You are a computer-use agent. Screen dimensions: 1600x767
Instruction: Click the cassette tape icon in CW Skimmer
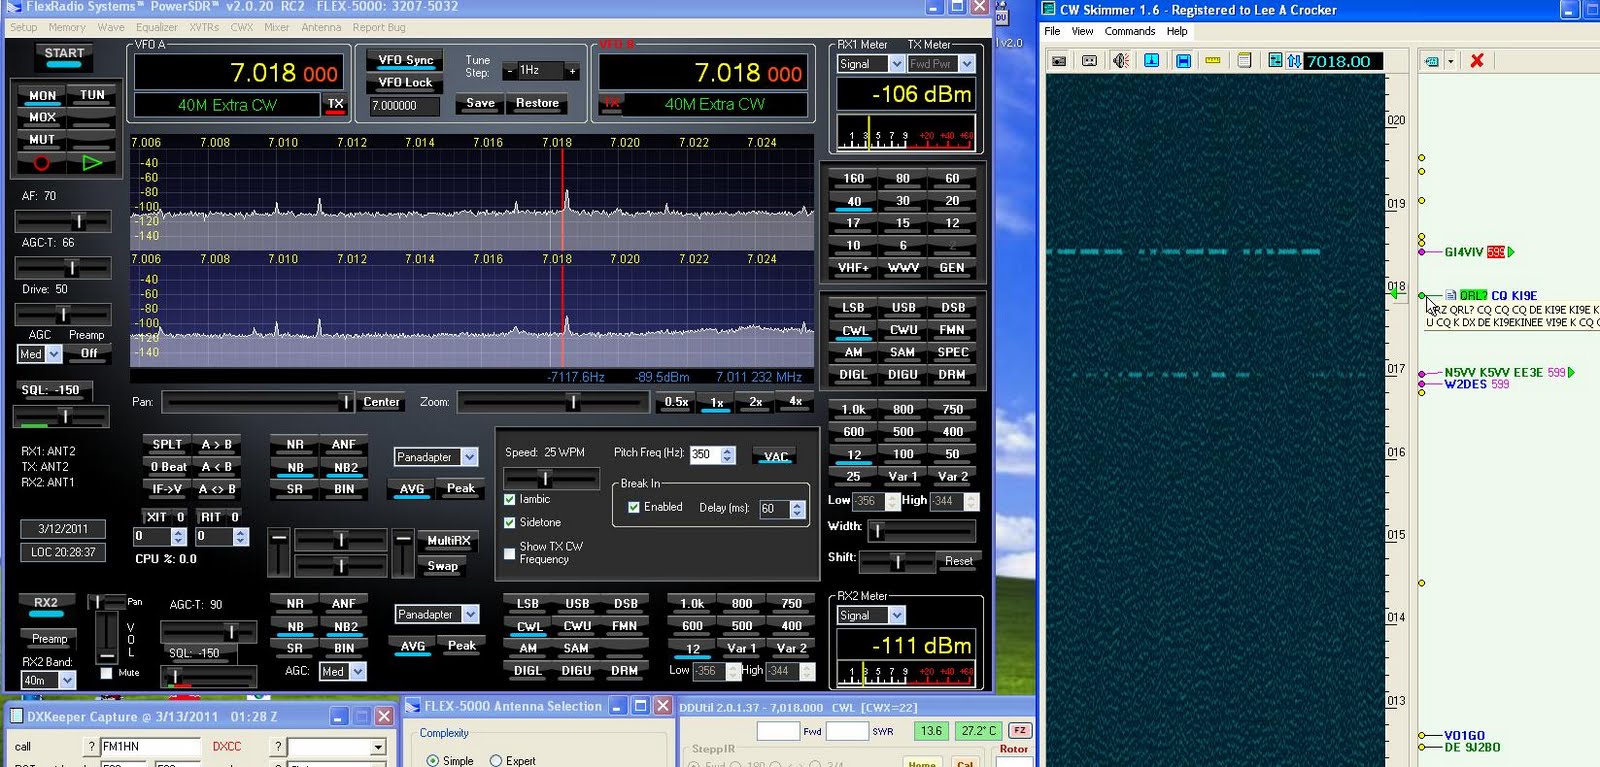1090,61
